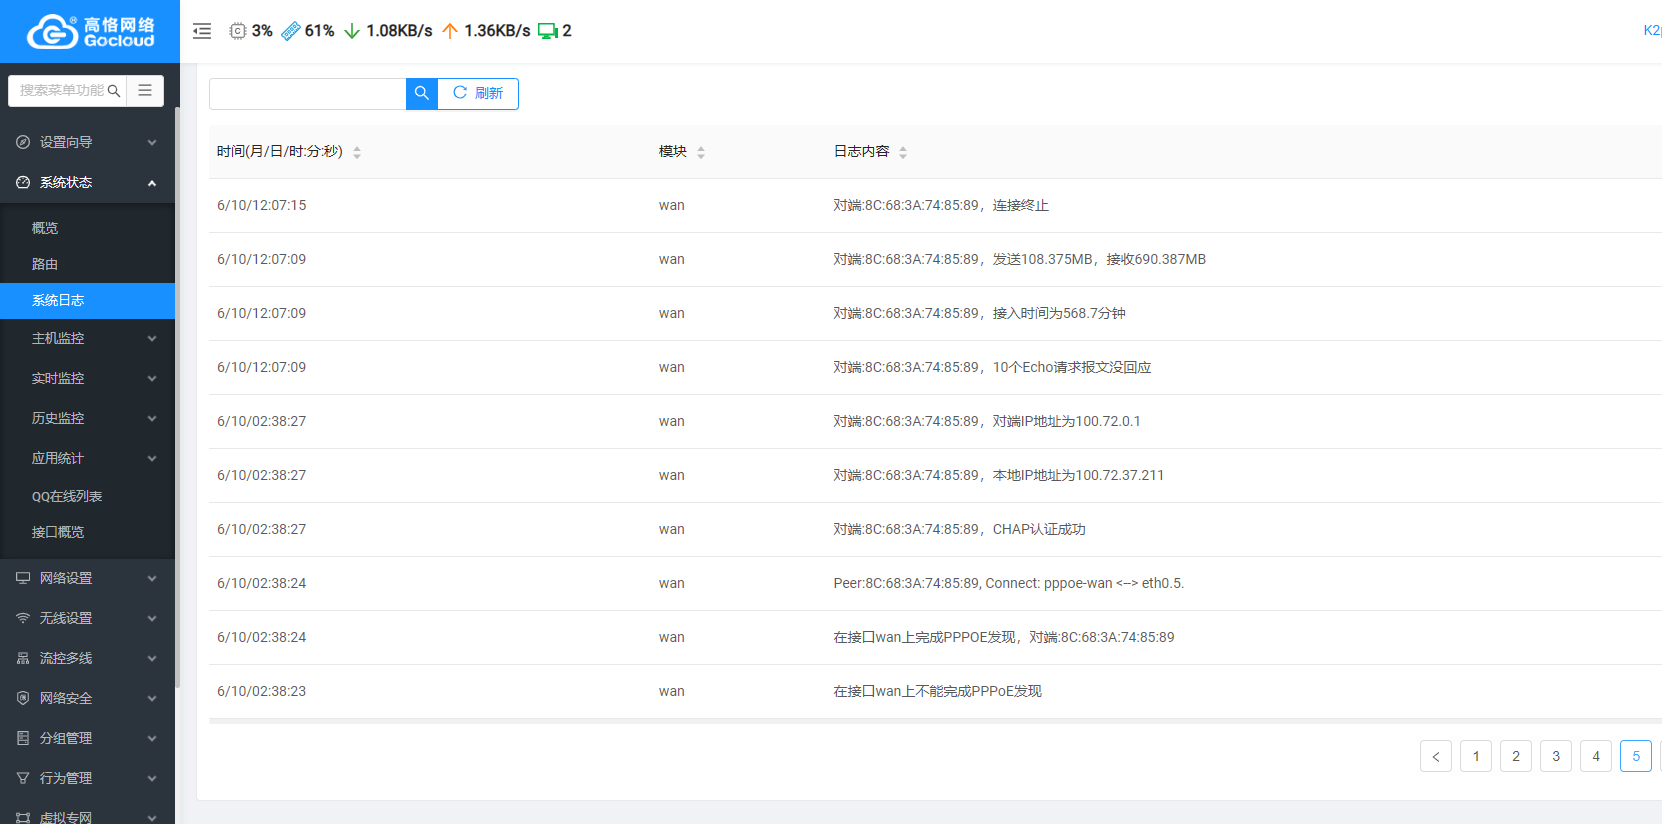Focus the 搜索菜单功能 search field

[62, 91]
